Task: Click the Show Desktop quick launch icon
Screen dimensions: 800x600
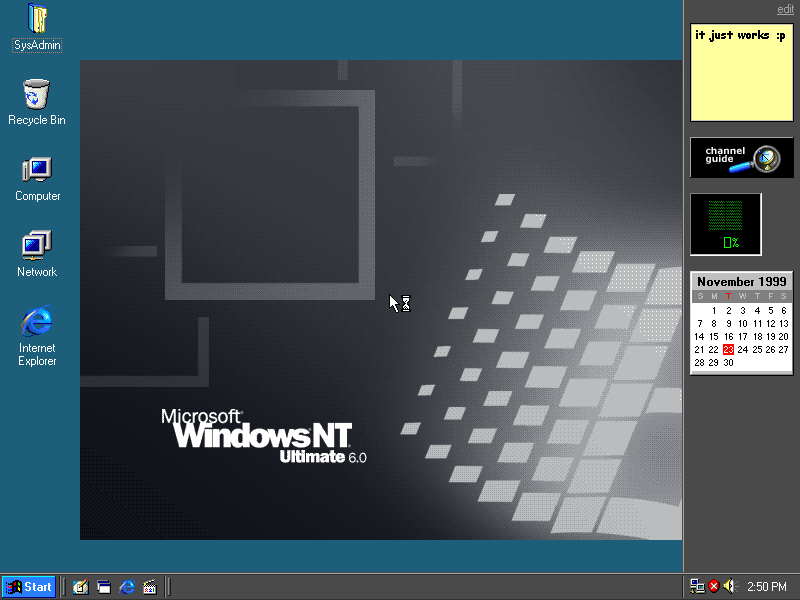Action: [104, 587]
